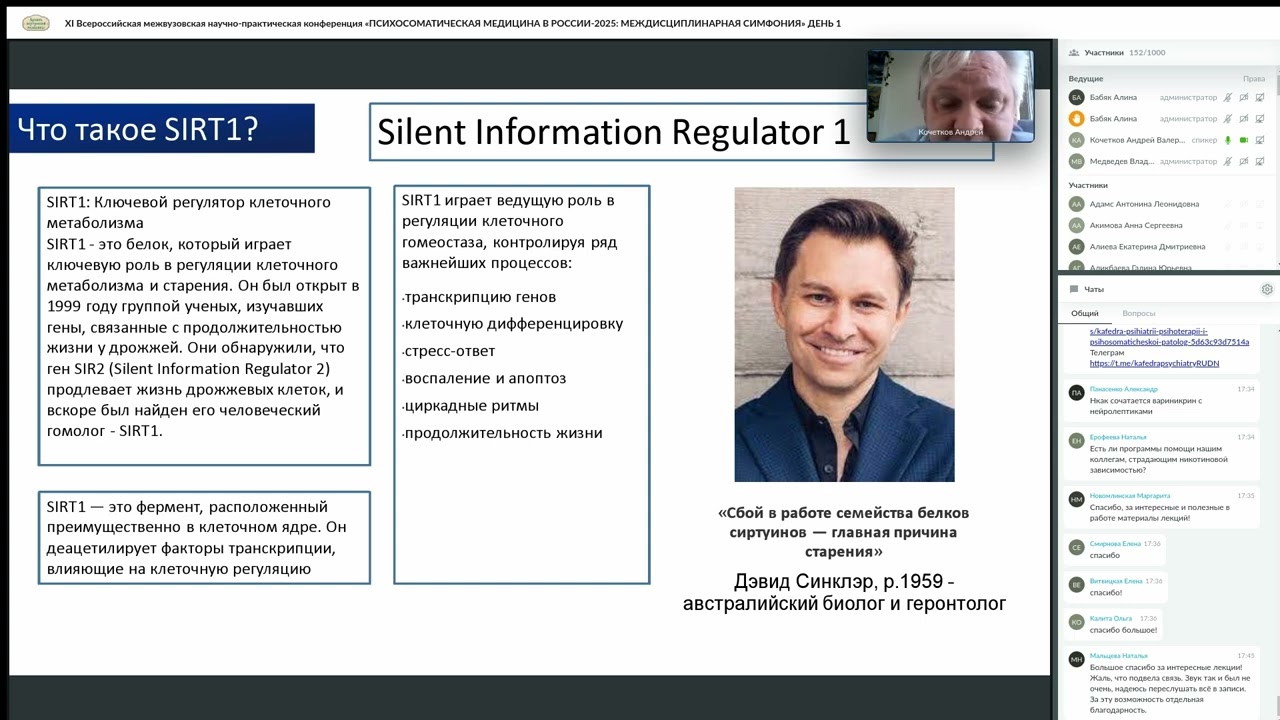The image size is (1280, 720).
Task: Select participant Акимова Анна Сергеевна
Action: (1136, 225)
